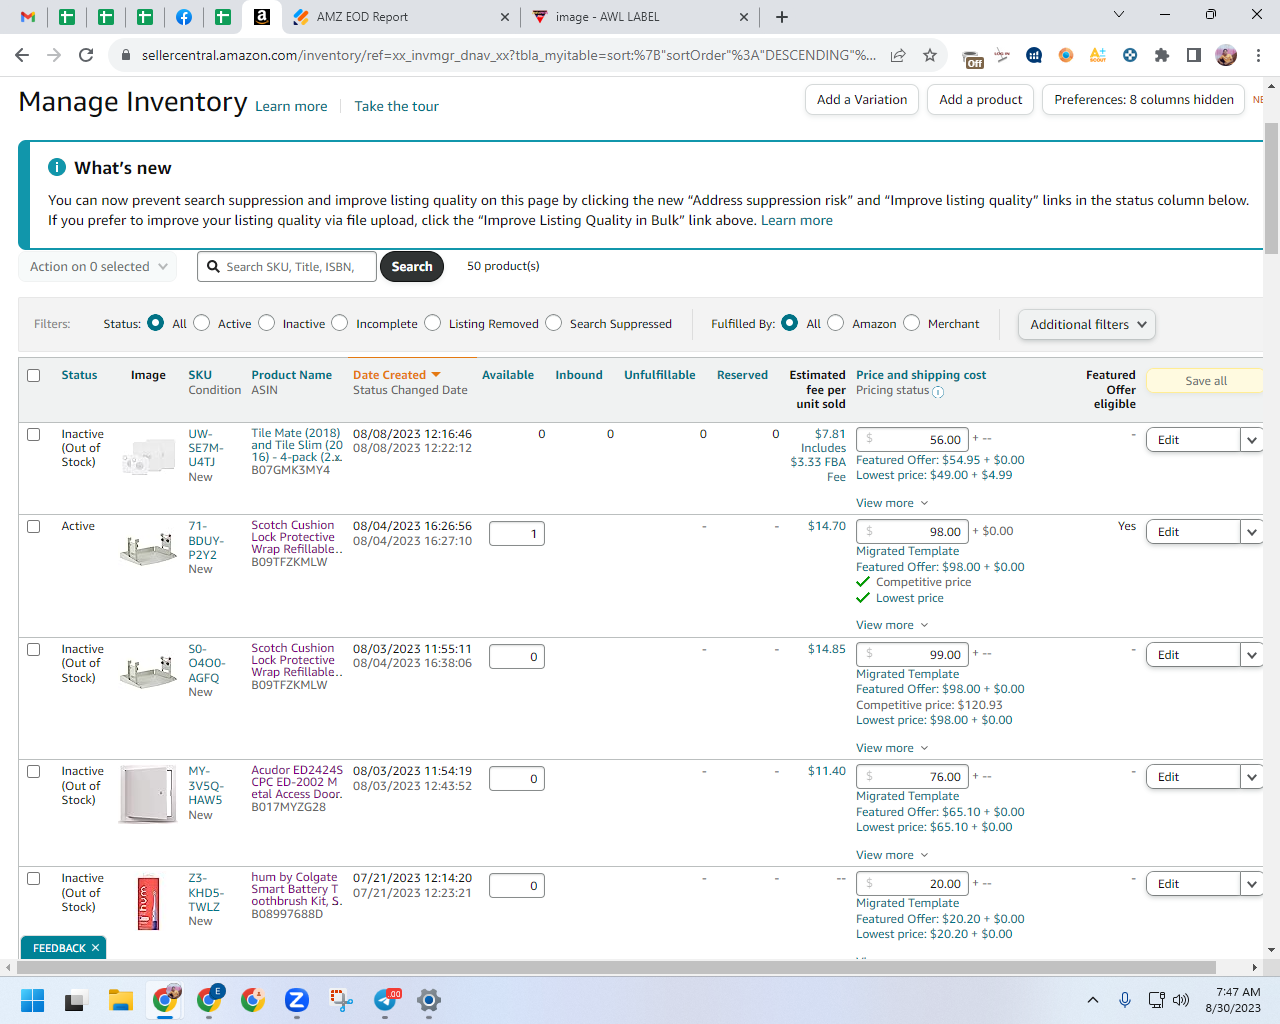The width and height of the screenshot is (1280, 1024).
Task: Open Task View on the taskbar
Action: [x=77, y=1000]
